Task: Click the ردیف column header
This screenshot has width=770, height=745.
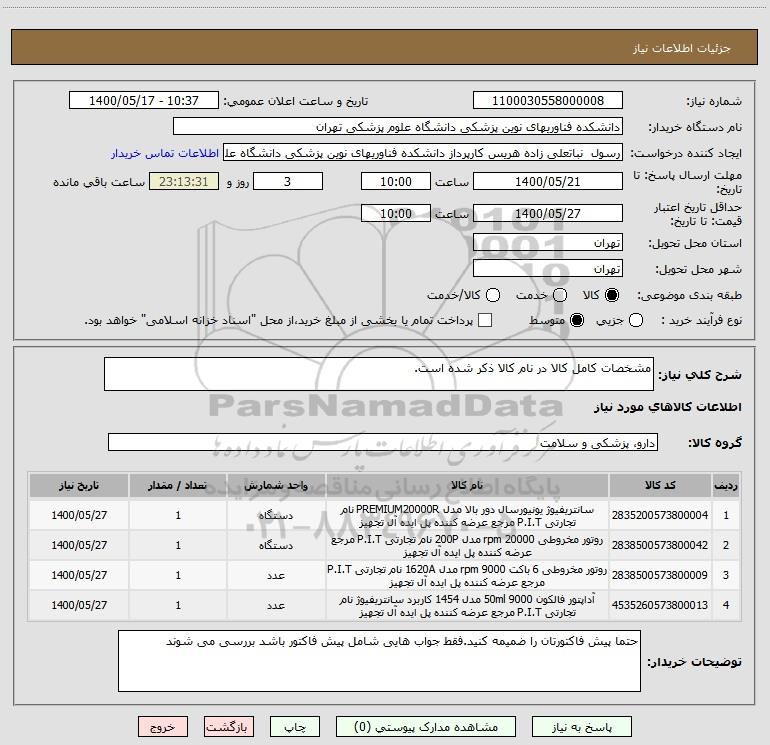Action: click(726, 485)
